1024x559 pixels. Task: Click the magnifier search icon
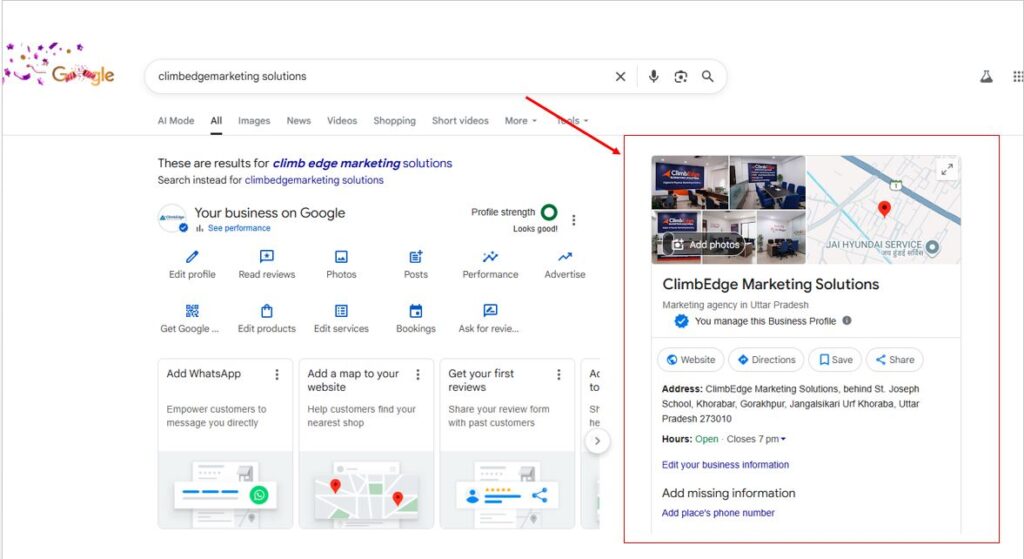coord(707,76)
